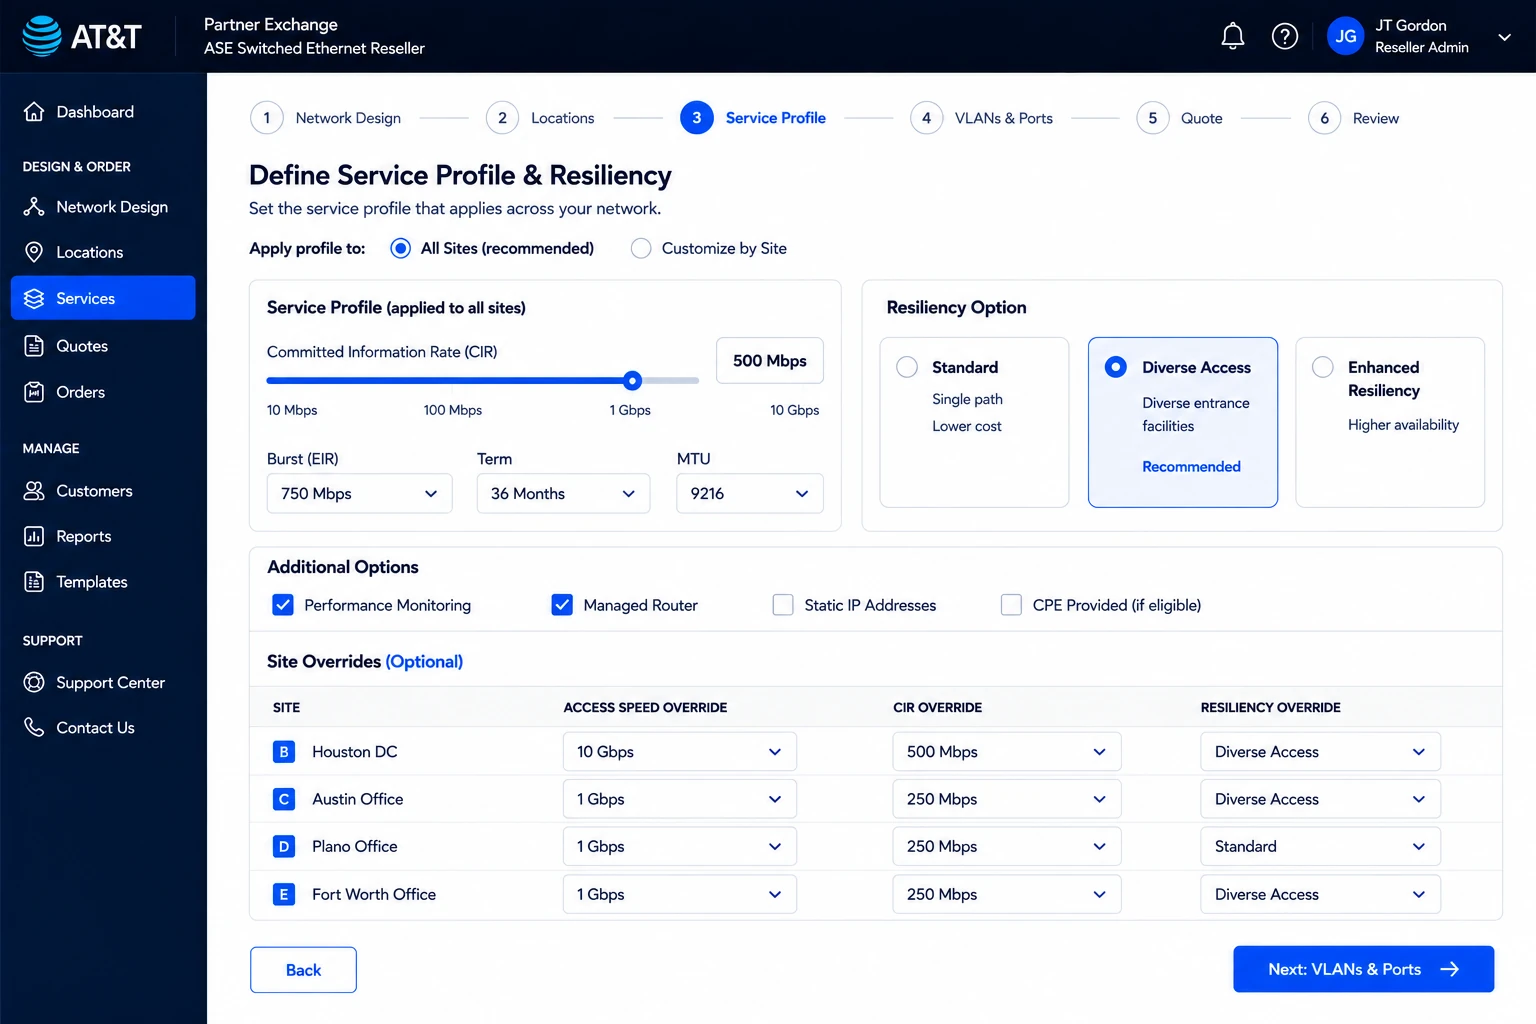
Task: Open Reports sidebar item
Action: coord(103,536)
